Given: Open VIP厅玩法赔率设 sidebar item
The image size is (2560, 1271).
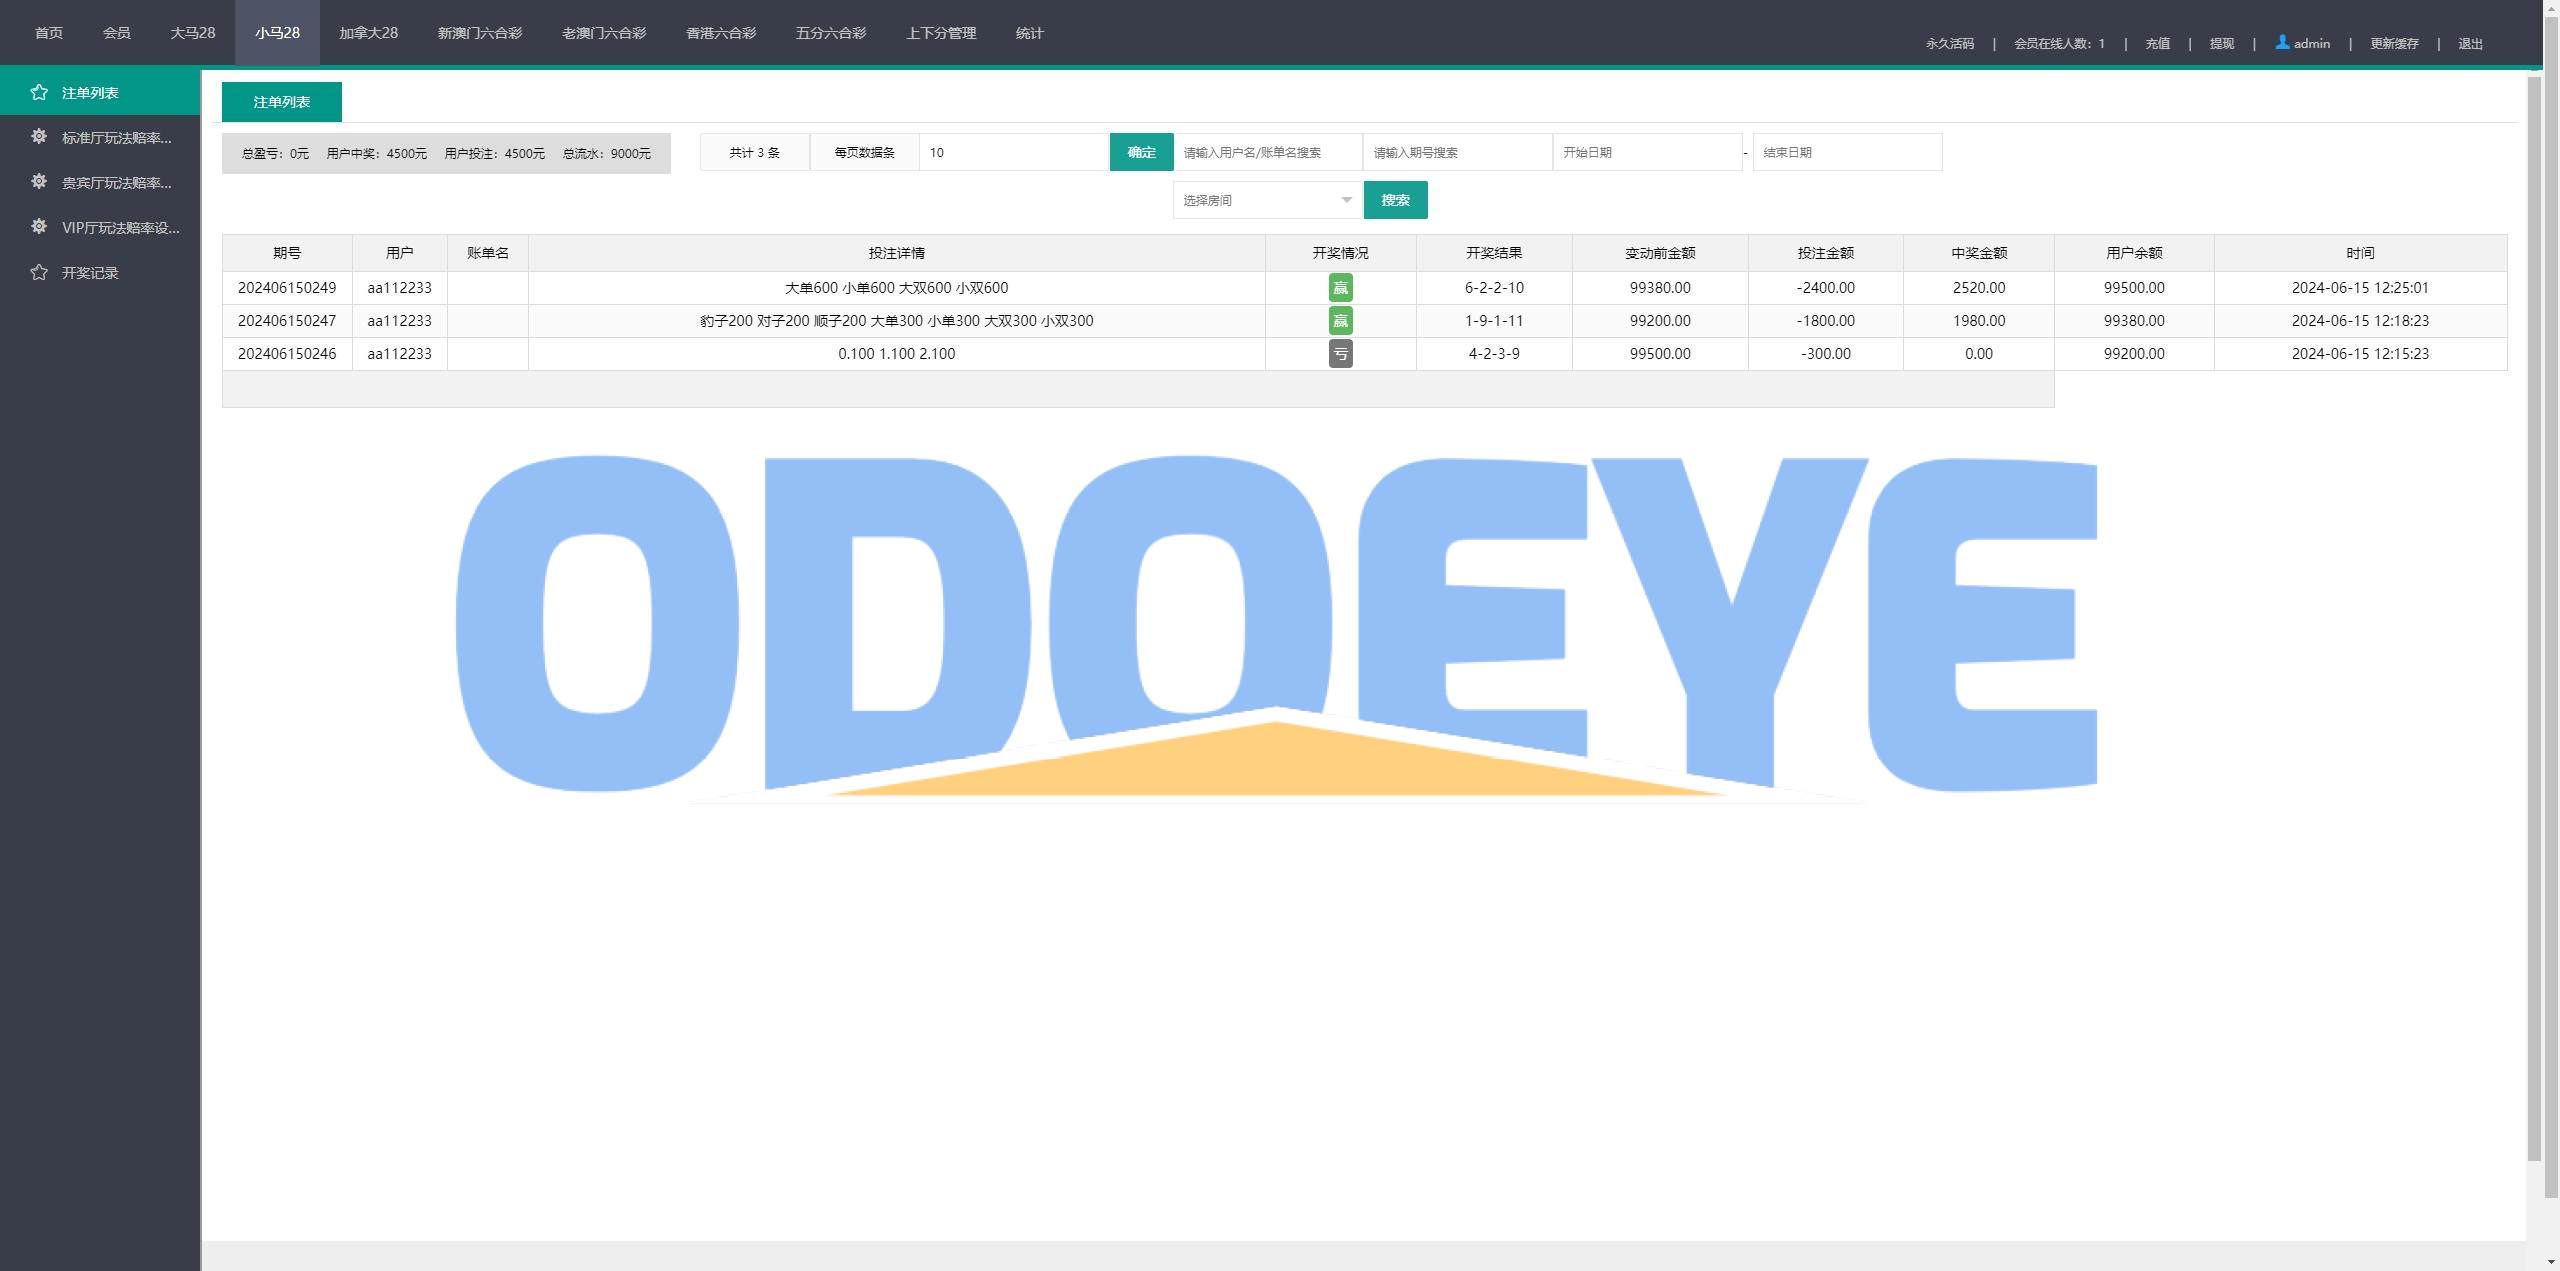Looking at the screenshot, I should point(100,227).
